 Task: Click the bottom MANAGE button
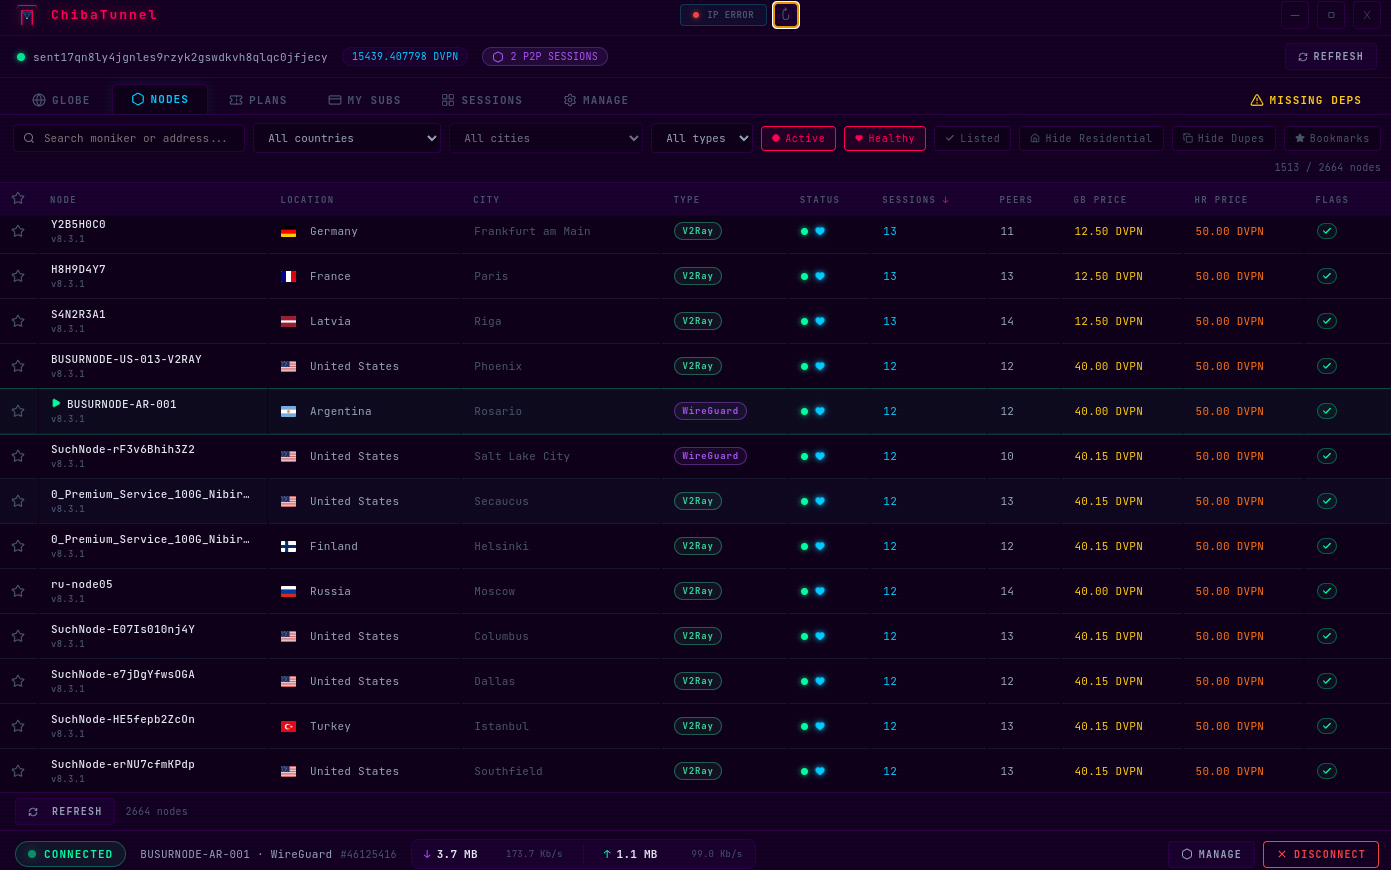[x=1211, y=854]
